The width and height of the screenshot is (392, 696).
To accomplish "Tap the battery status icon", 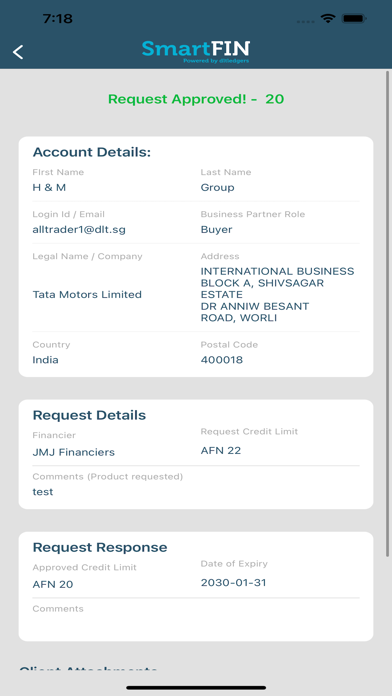I will click(354, 19).
